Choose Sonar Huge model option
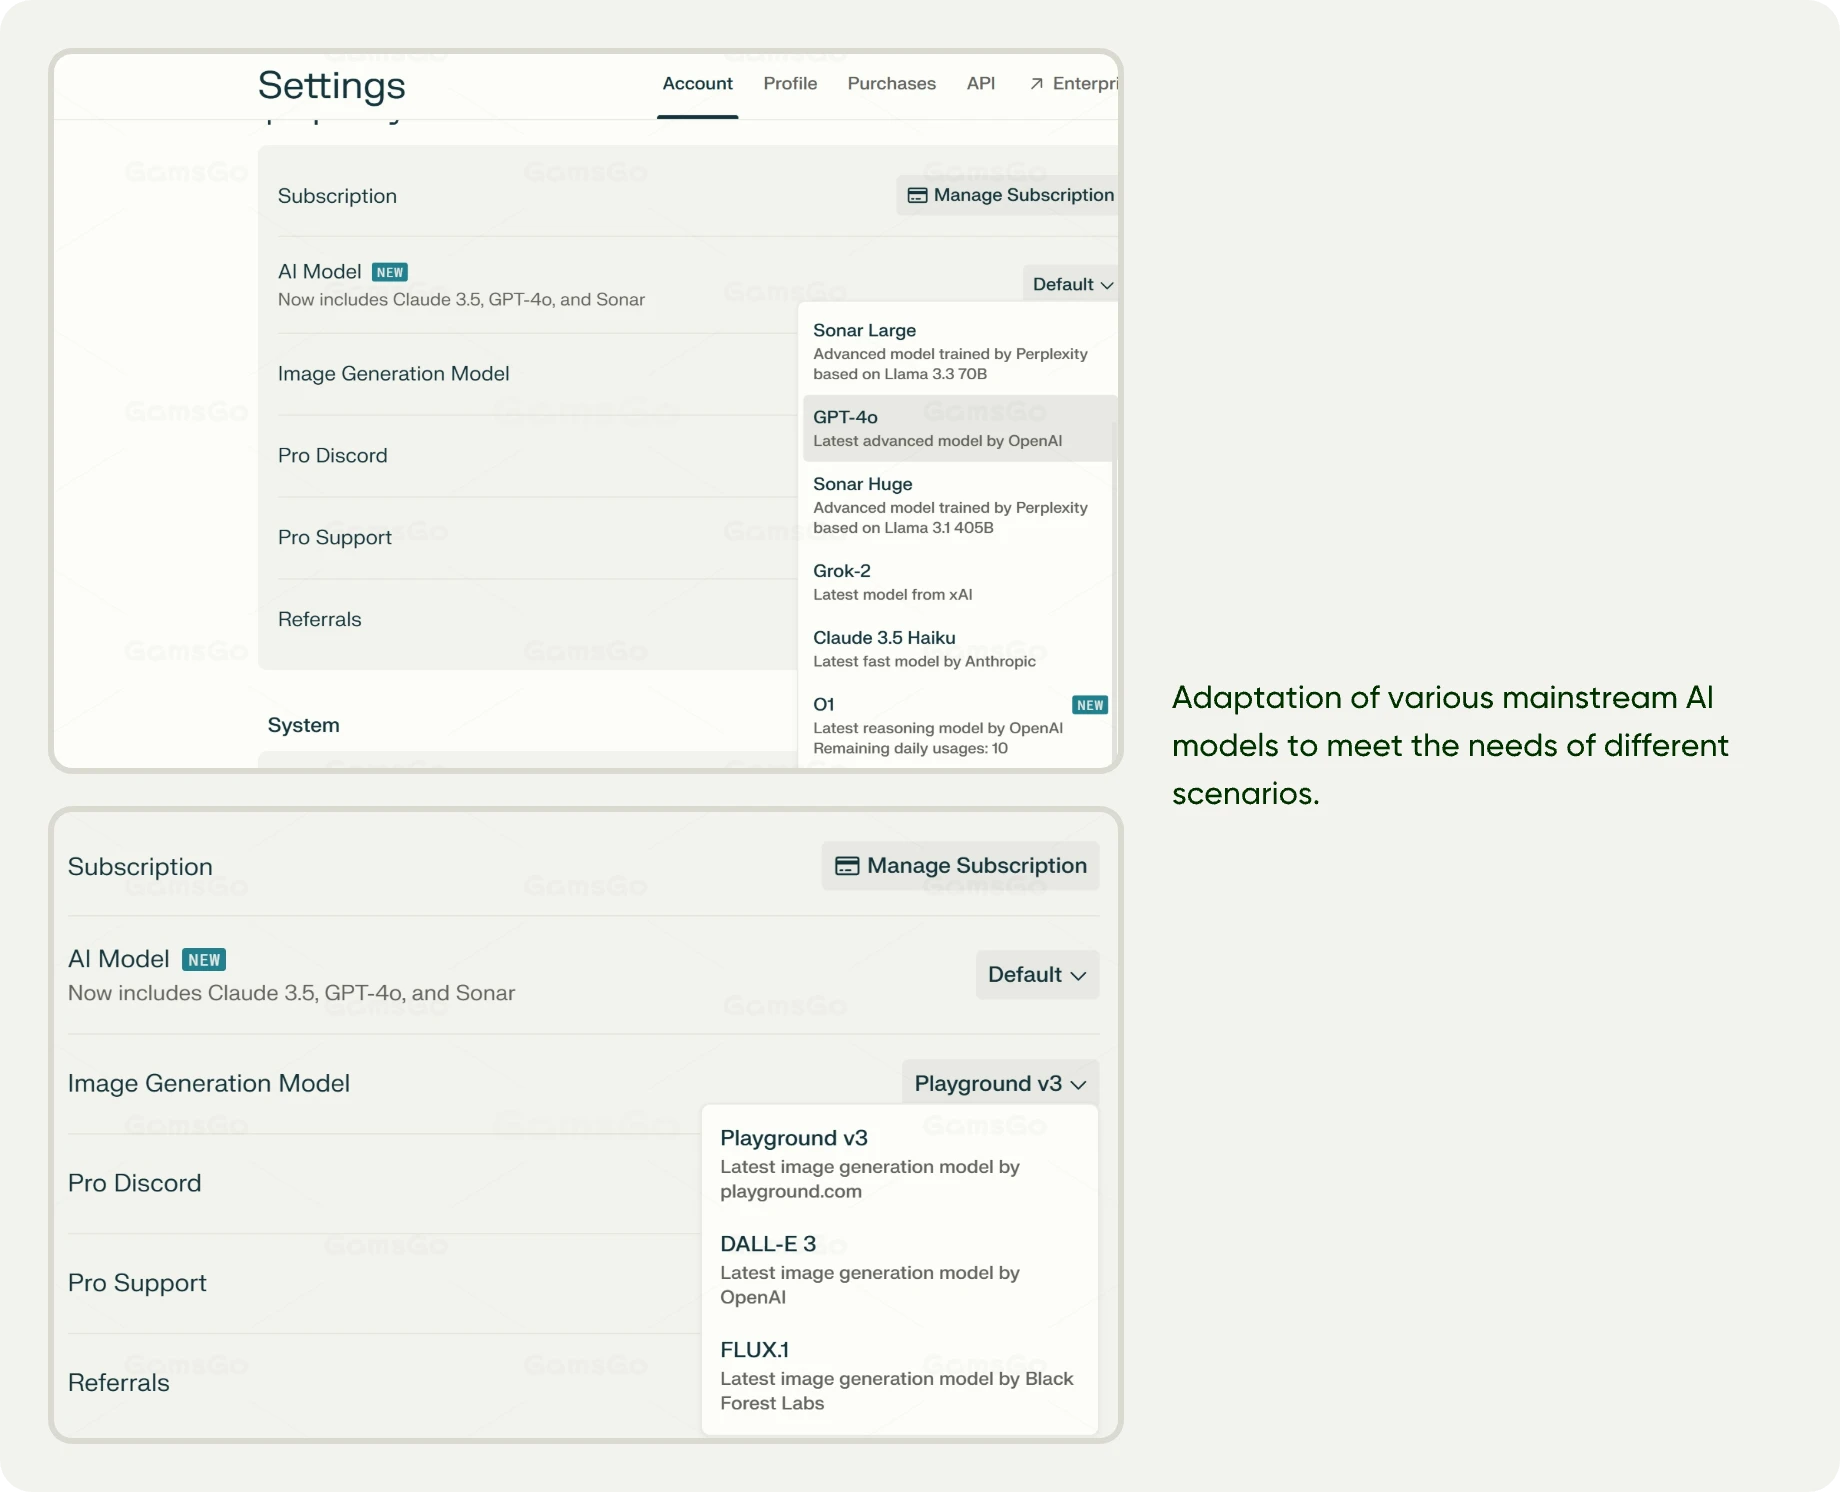Viewport: 1840px width, 1492px height. [x=957, y=505]
